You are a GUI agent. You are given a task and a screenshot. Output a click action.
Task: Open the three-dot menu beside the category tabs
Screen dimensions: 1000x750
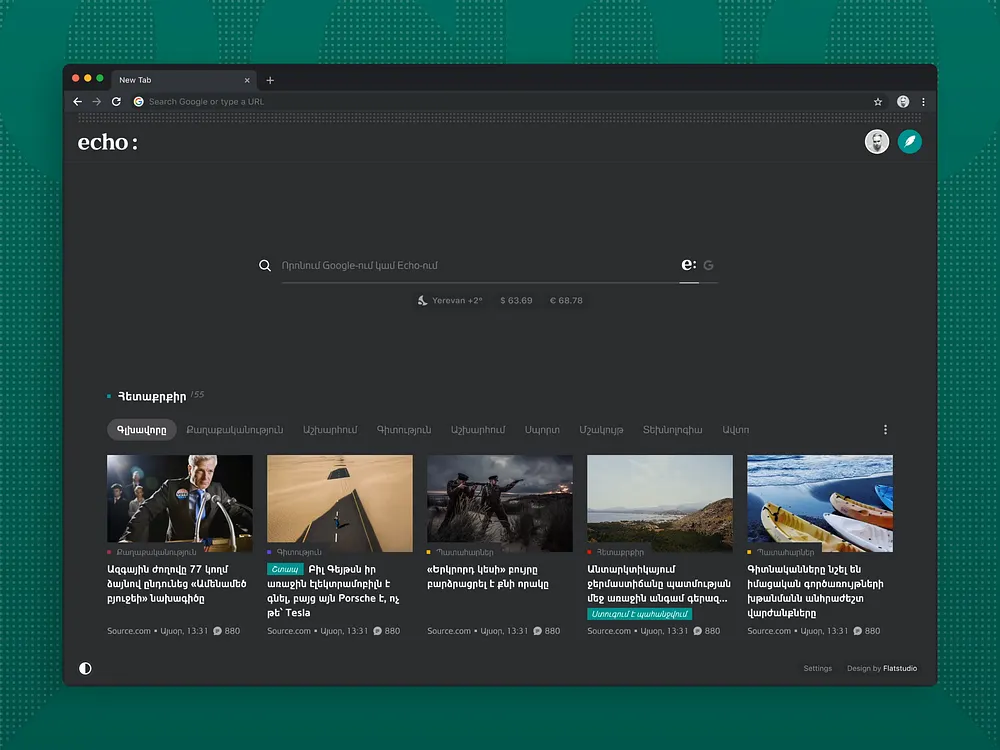tap(885, 429)
